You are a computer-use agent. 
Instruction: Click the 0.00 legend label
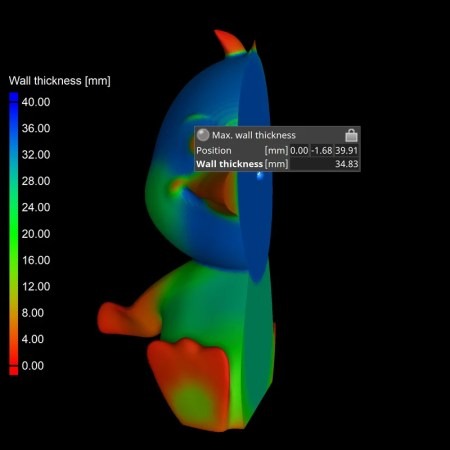pos(33,366)
